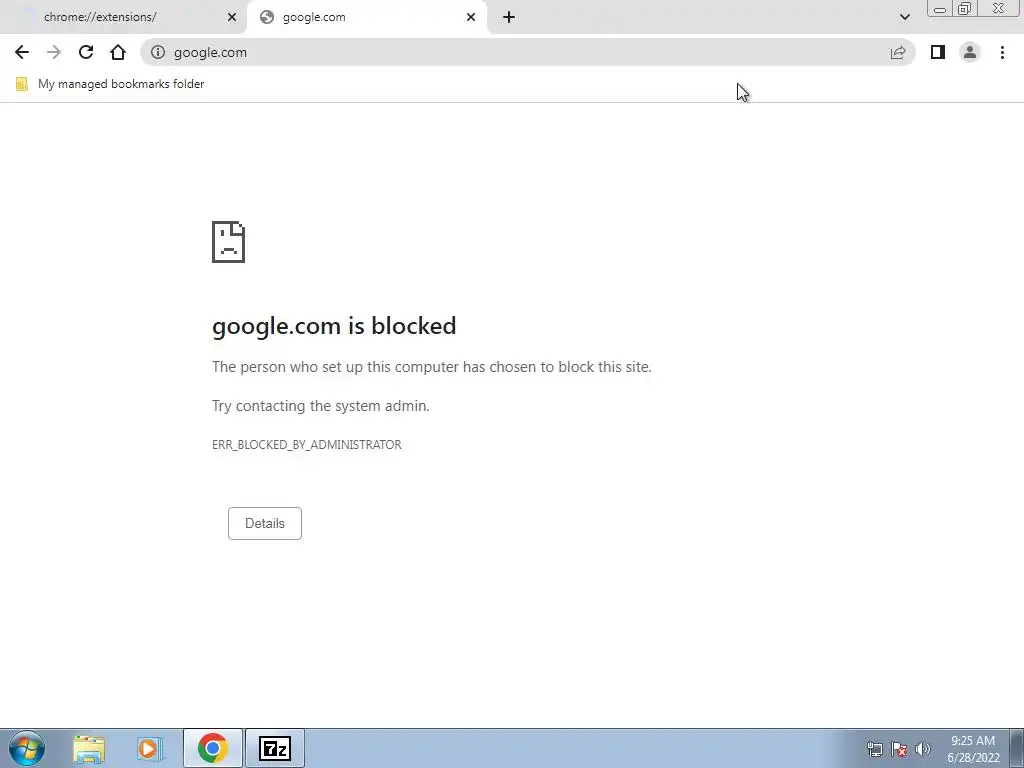Reload the google.com page
The image size is (1024, 768).
[x=86, y=52]
